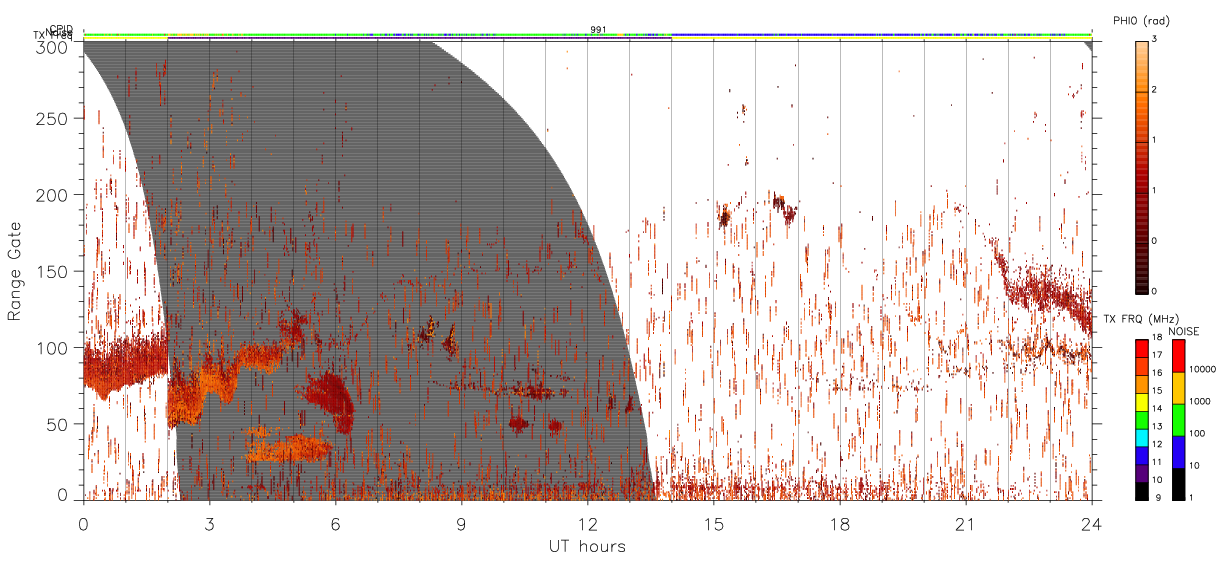Click the '3' label on PHI0 colorbar

pyautogui.click(x=1155, y=40)
